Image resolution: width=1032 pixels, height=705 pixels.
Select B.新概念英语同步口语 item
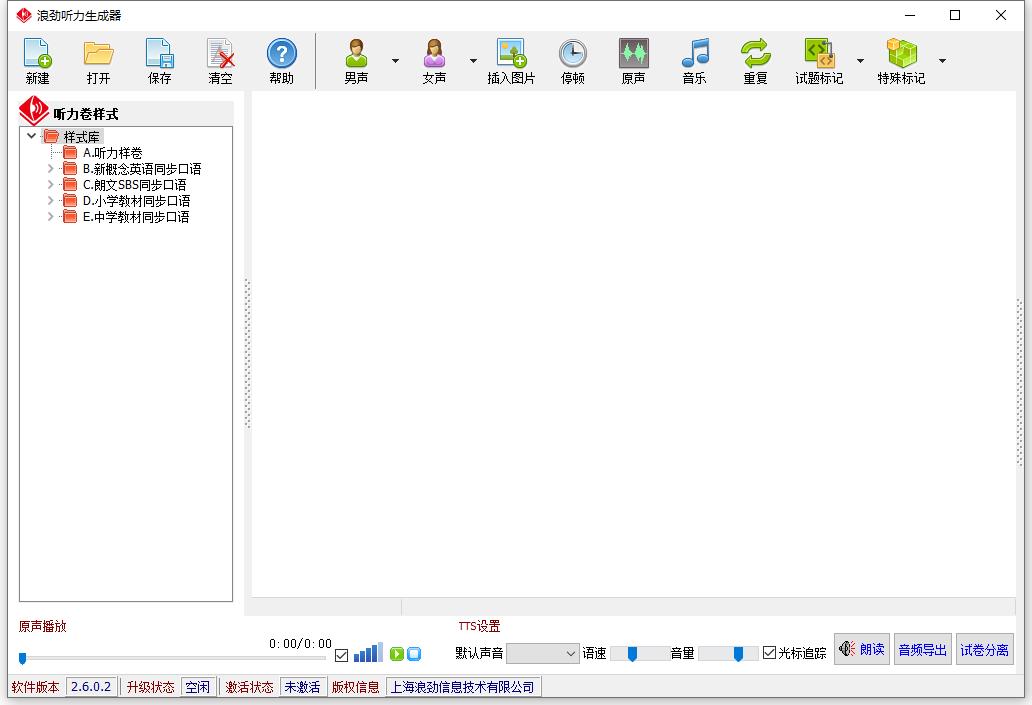142,169
